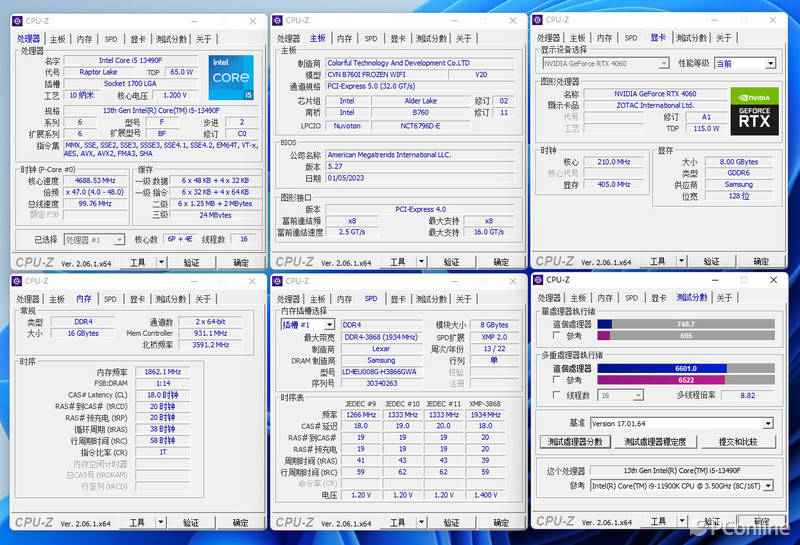Open 工具 dropdown arrow in bench window
This screenshot has height=545, width=800.
coord(682,522)
